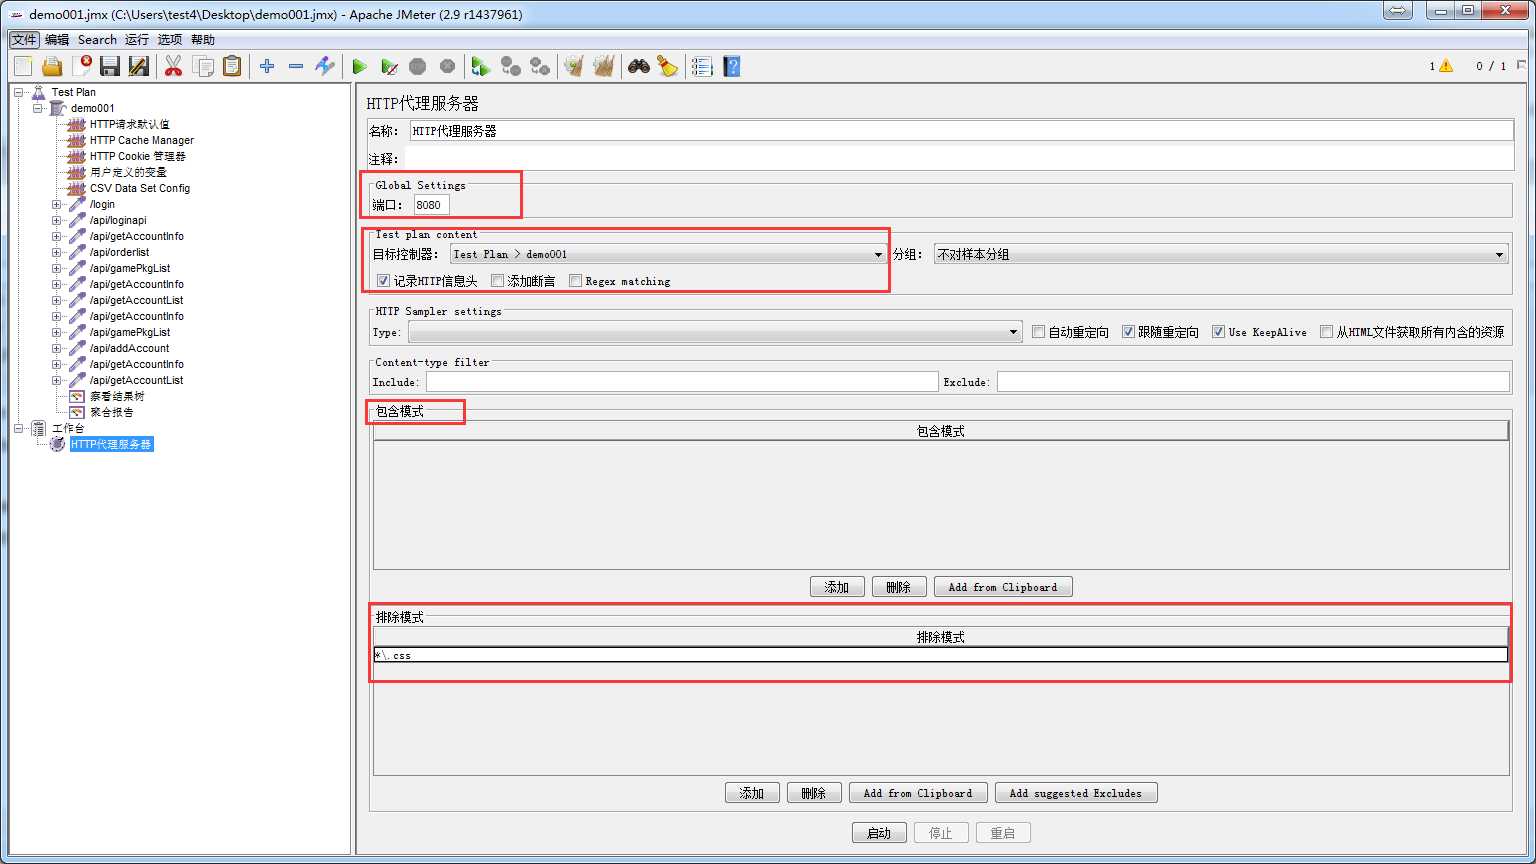
Task: Open the 编辑 menu
Action: pos(57,40)
